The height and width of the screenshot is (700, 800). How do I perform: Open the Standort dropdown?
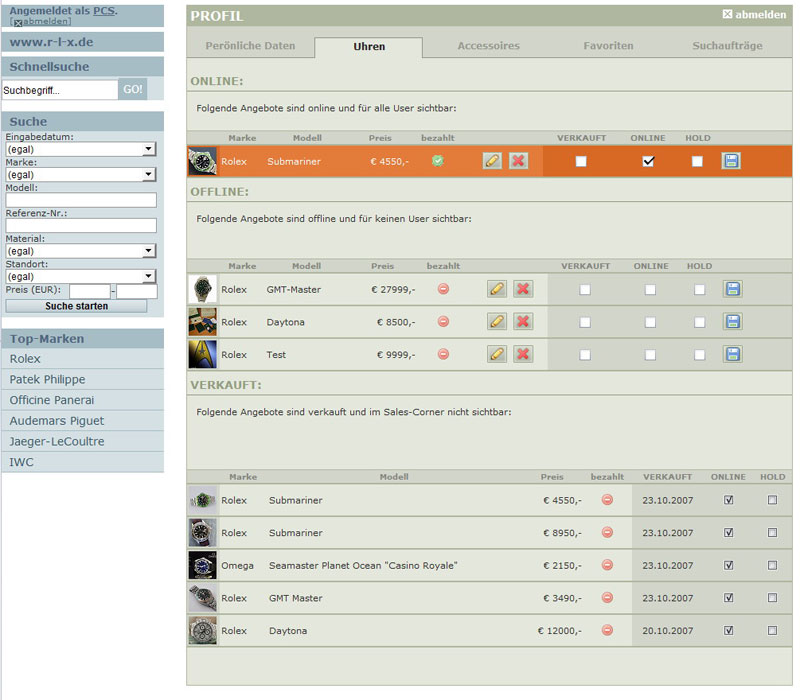tap(81, 277)
